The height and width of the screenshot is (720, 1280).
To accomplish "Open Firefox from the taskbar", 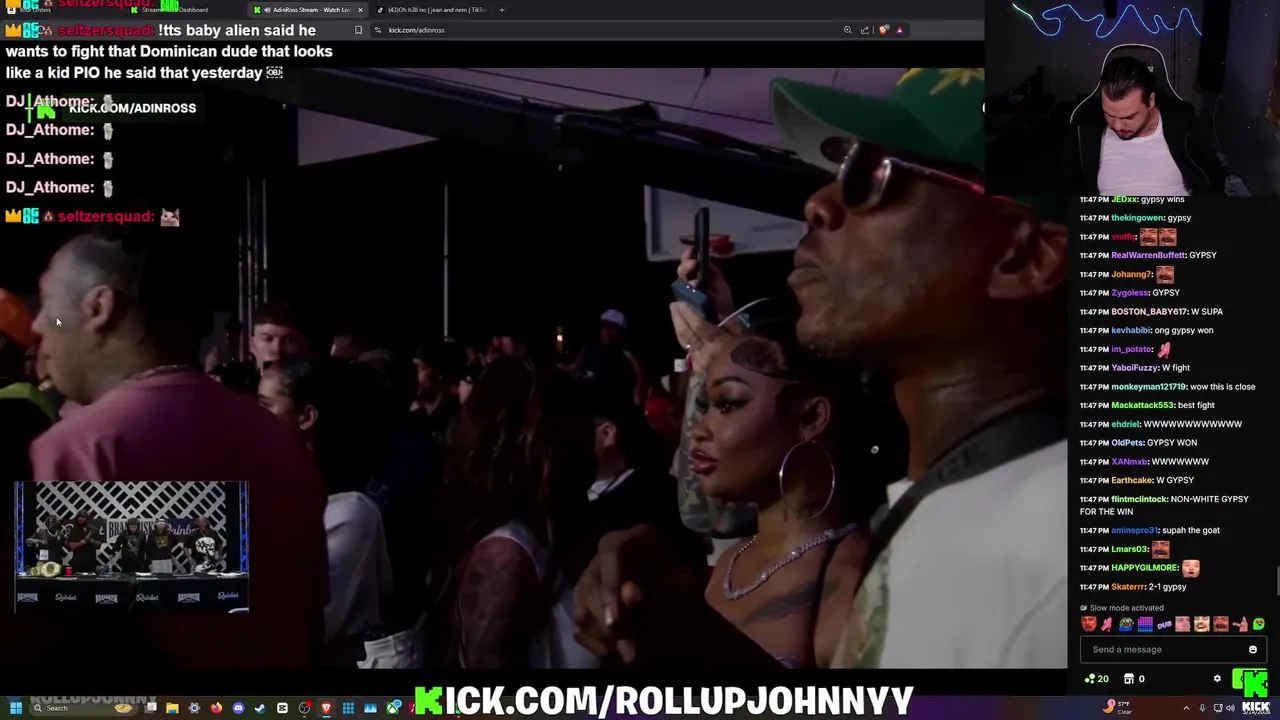I will point(216,708).
